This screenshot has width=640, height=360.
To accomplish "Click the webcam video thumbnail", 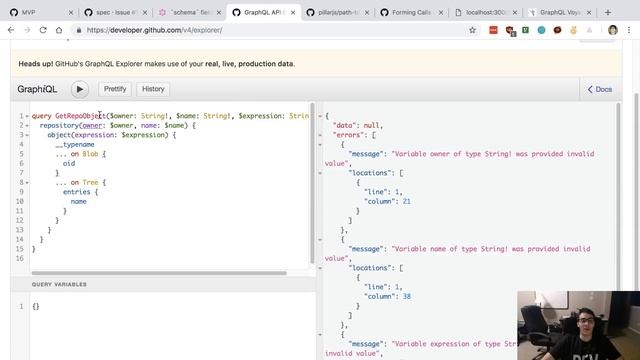I will click(578, 325).
